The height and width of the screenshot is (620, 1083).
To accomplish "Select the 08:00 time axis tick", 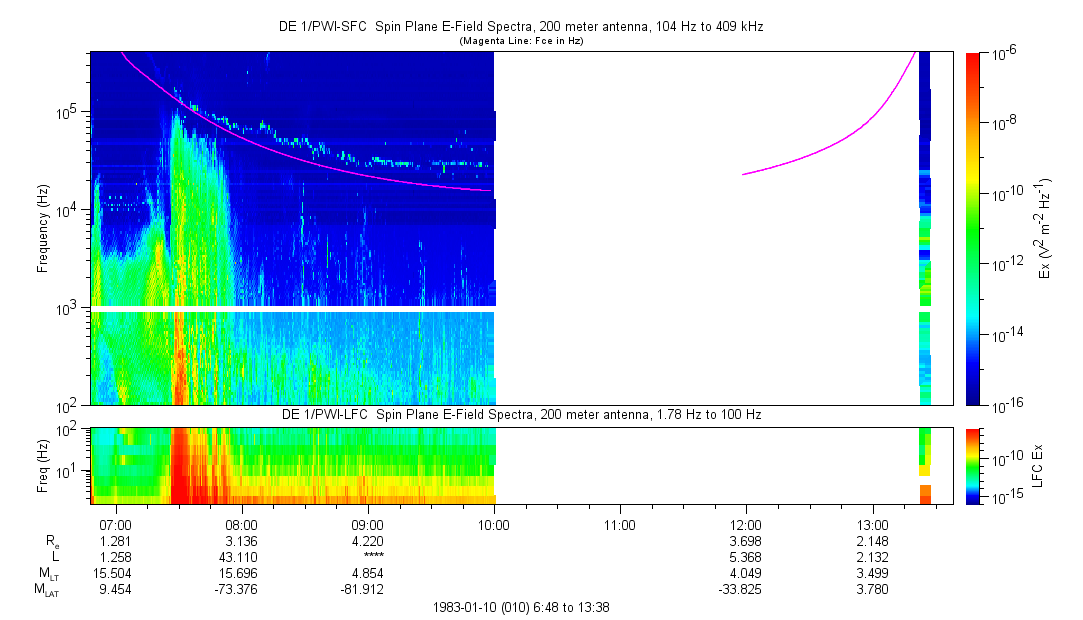I will pyautogui.click(x=242, y=524).
